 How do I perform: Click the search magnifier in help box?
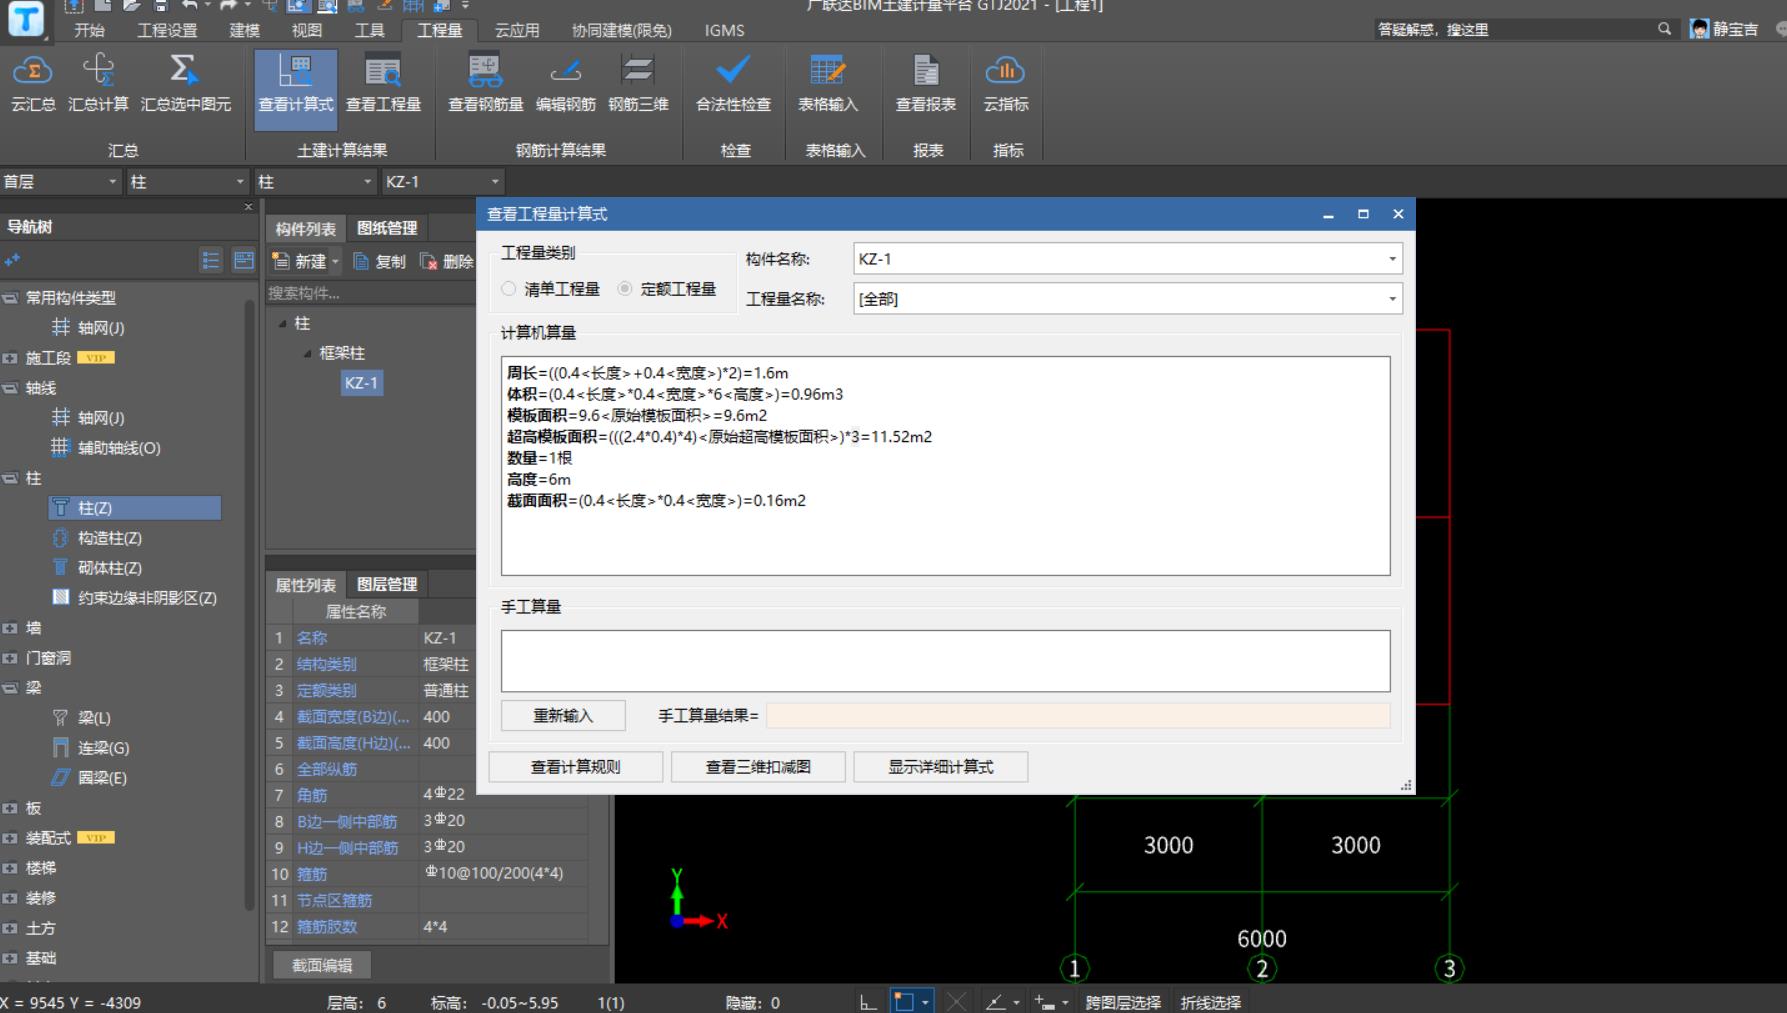(1664, 29)
